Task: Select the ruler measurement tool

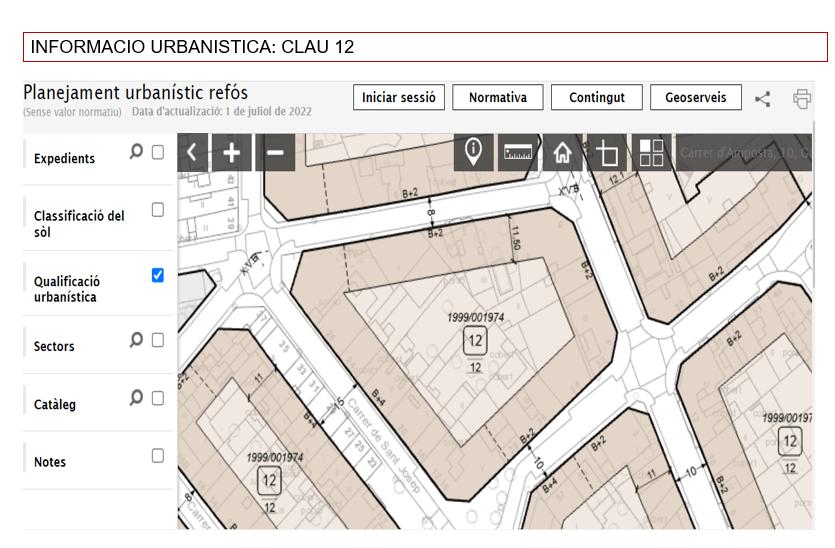Action: pos(517,153)
